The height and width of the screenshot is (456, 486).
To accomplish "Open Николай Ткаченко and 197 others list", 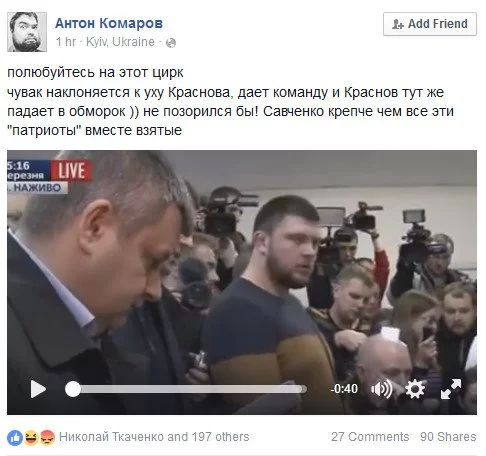I will 154,437.
